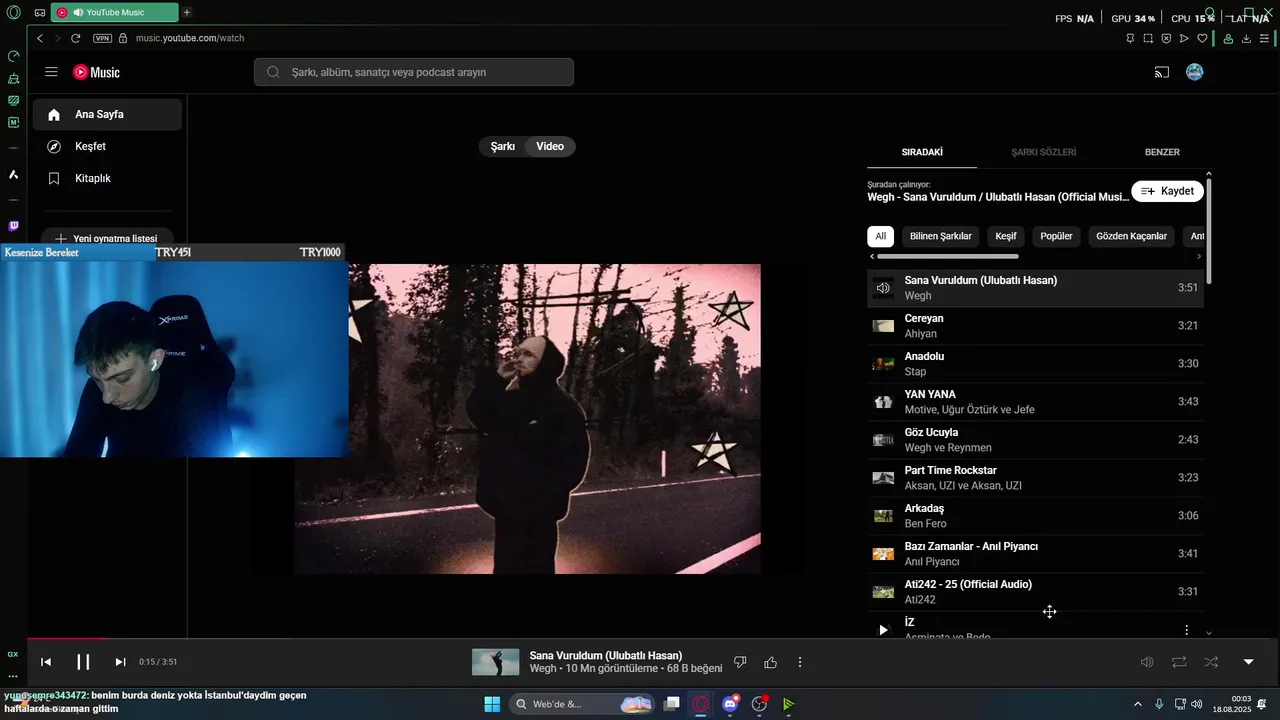The height and width of the screenshot is (720, 1280).
Task: Like the current song
Action: [x=771, y=662]
